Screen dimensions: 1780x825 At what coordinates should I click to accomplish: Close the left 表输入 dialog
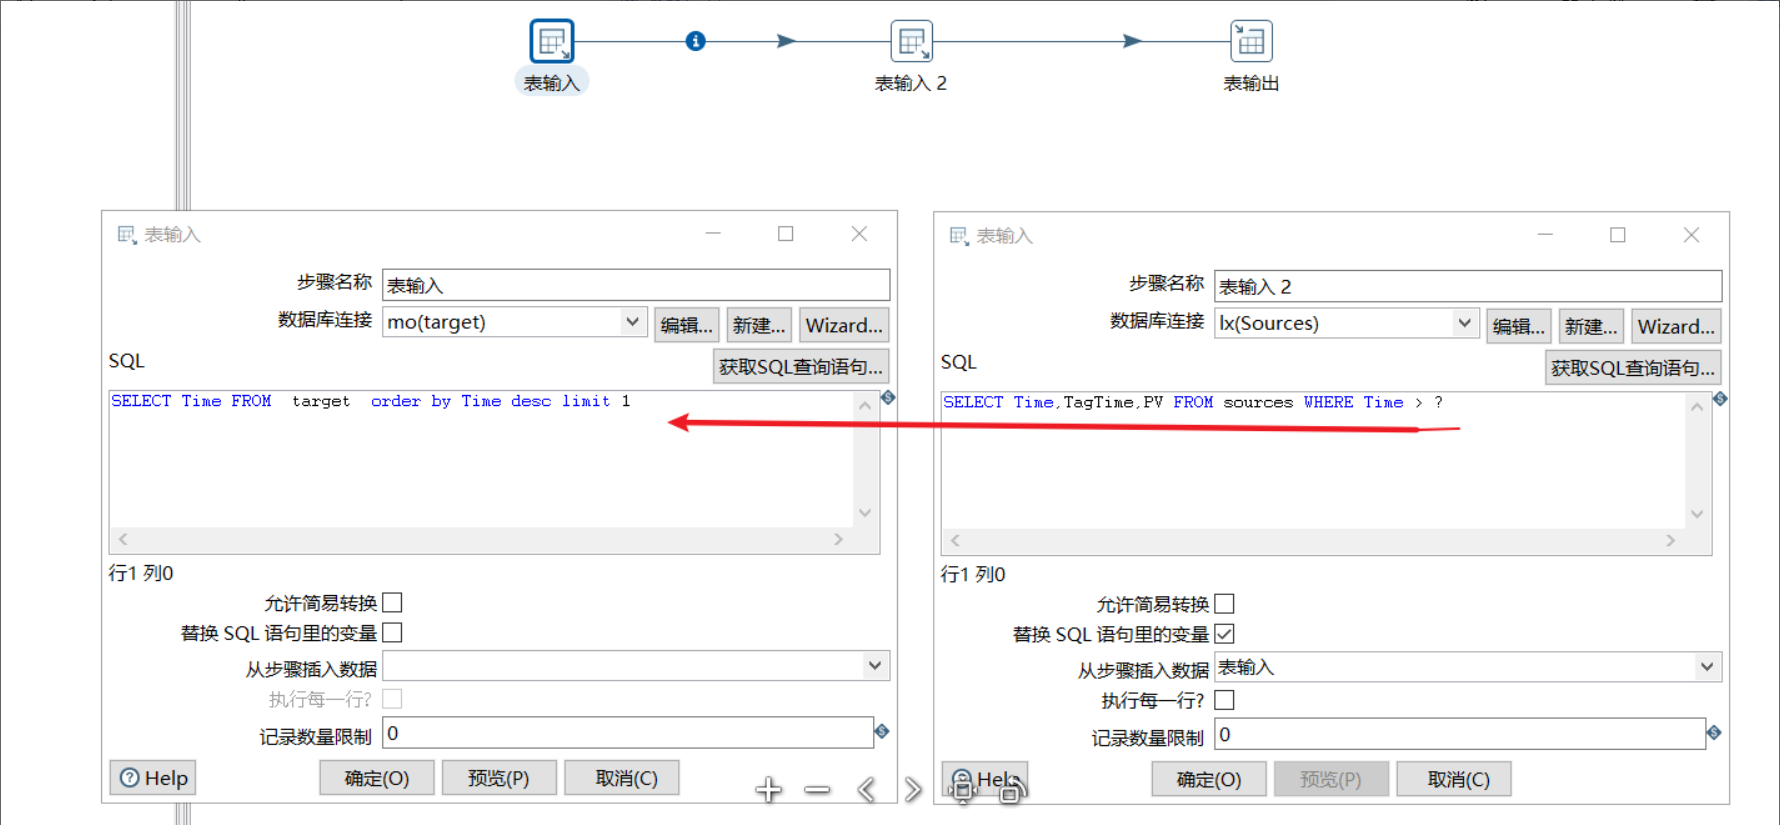[859, 233]
